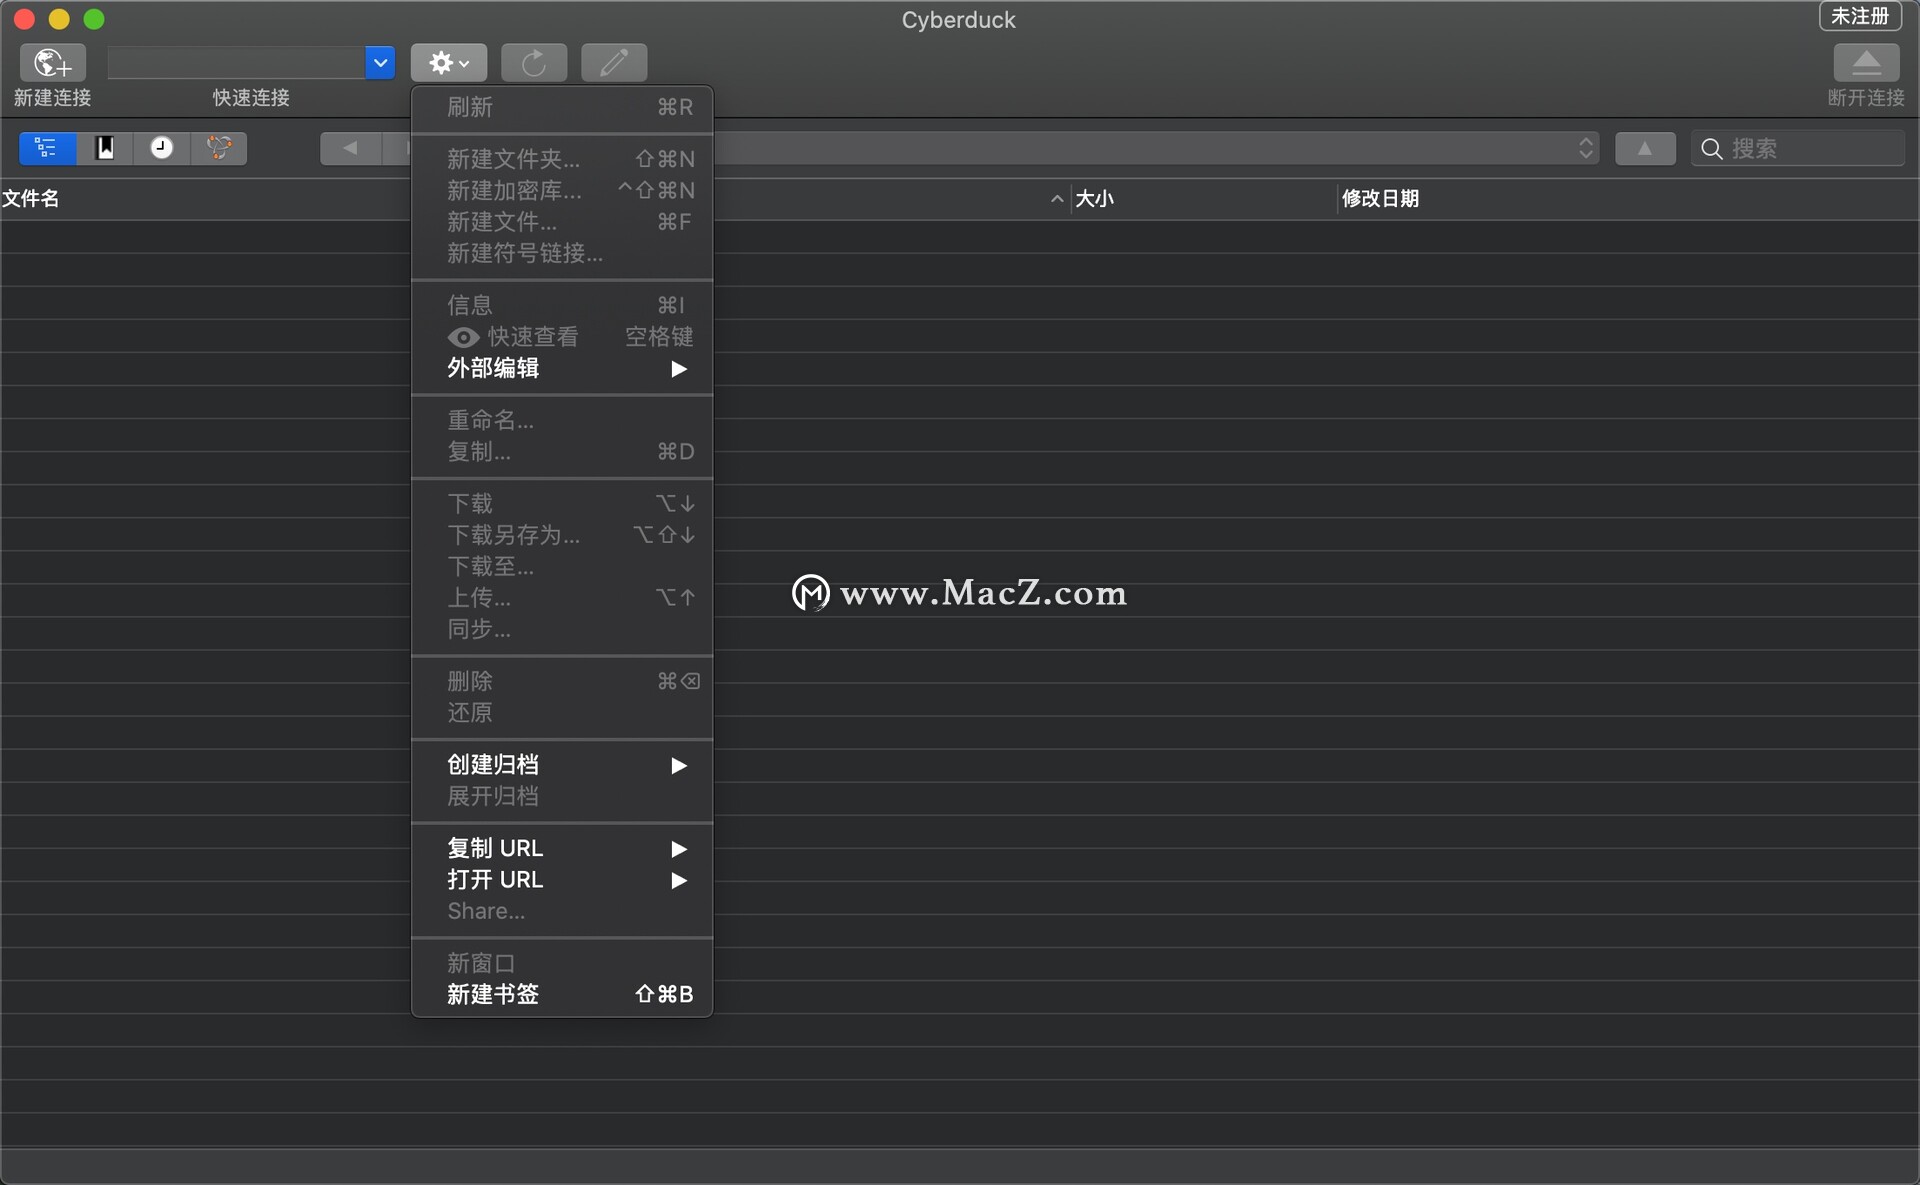Click the back navigation arrow button
The height and width of the screenshot is (1185, 1920).
click(350, 148)
